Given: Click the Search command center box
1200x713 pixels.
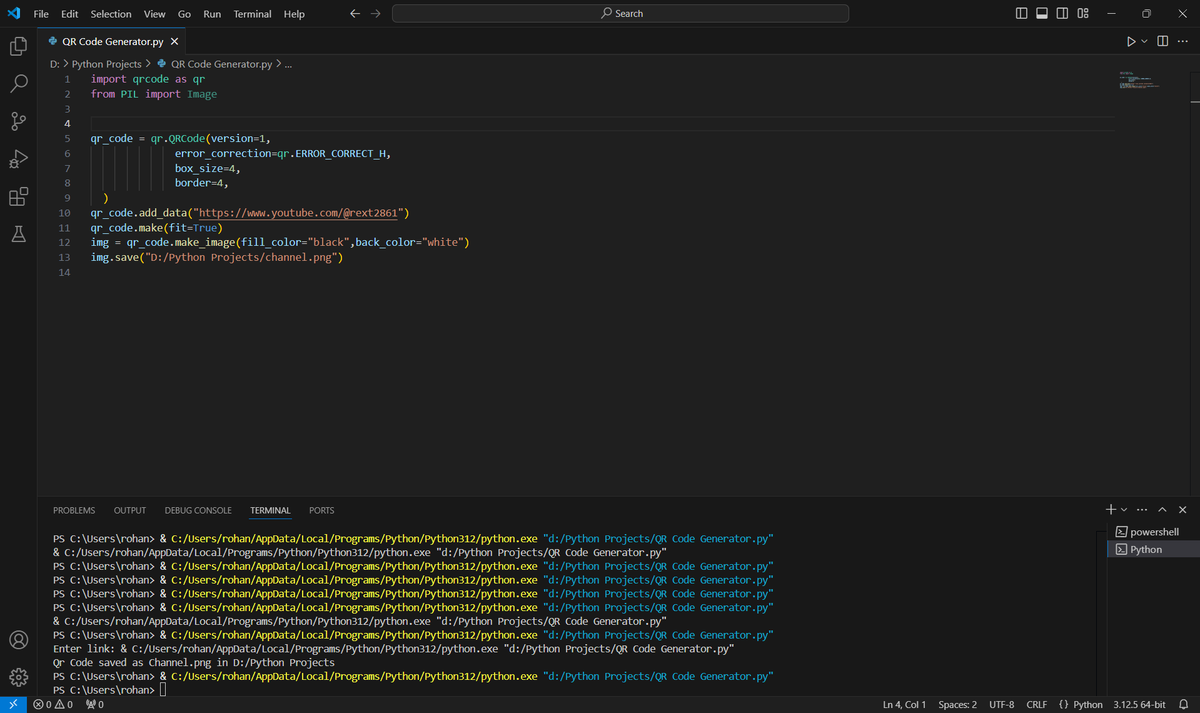Looking at the screenshot, I should point(620,14).
